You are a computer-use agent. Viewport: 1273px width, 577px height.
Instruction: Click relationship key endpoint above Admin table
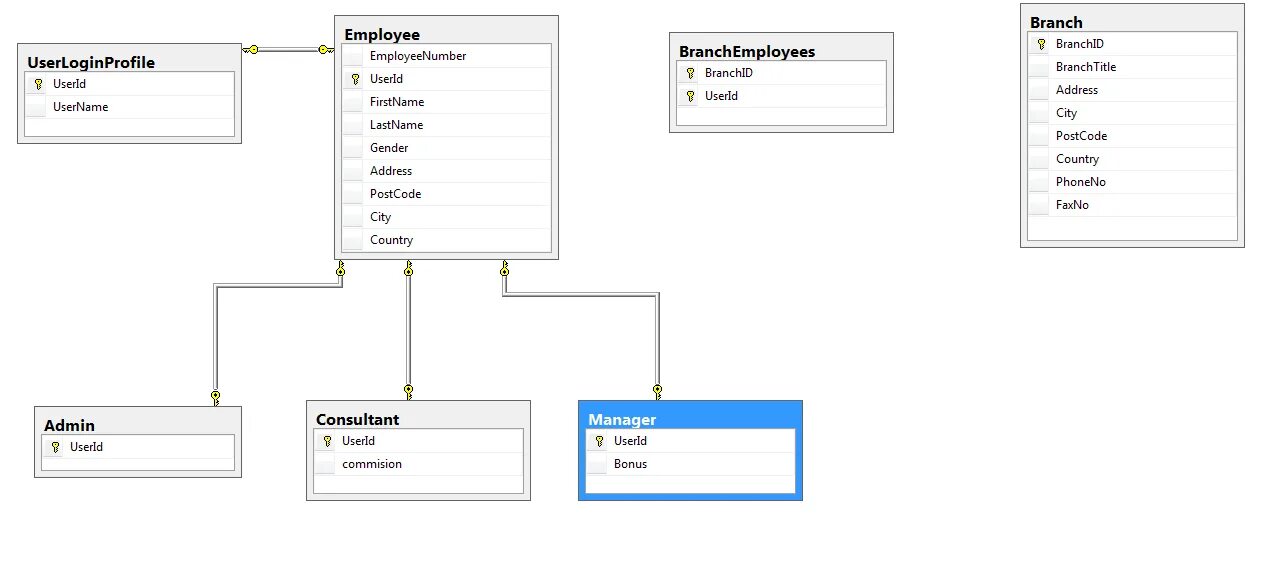click(x=215, y=397)
